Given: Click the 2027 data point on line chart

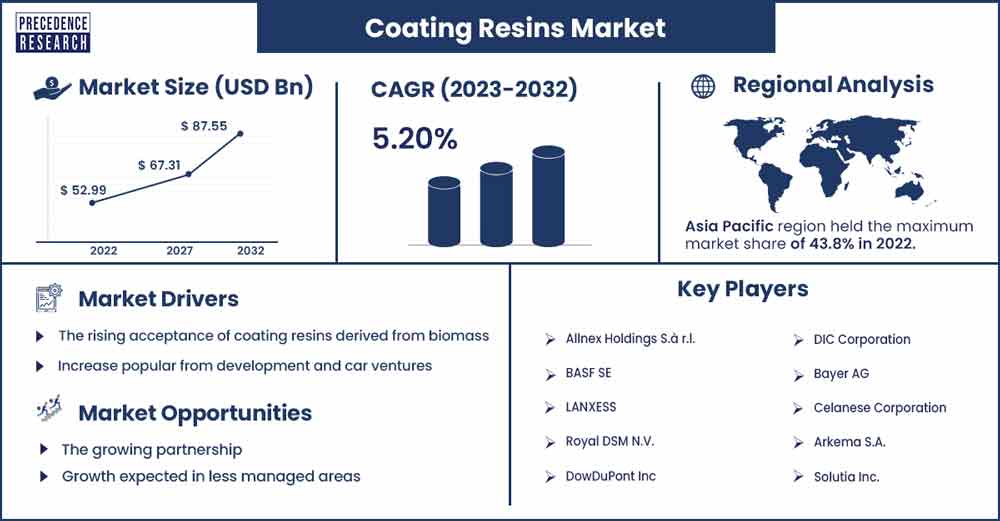Looking at the screenshot, I should (x=188, y=173).
